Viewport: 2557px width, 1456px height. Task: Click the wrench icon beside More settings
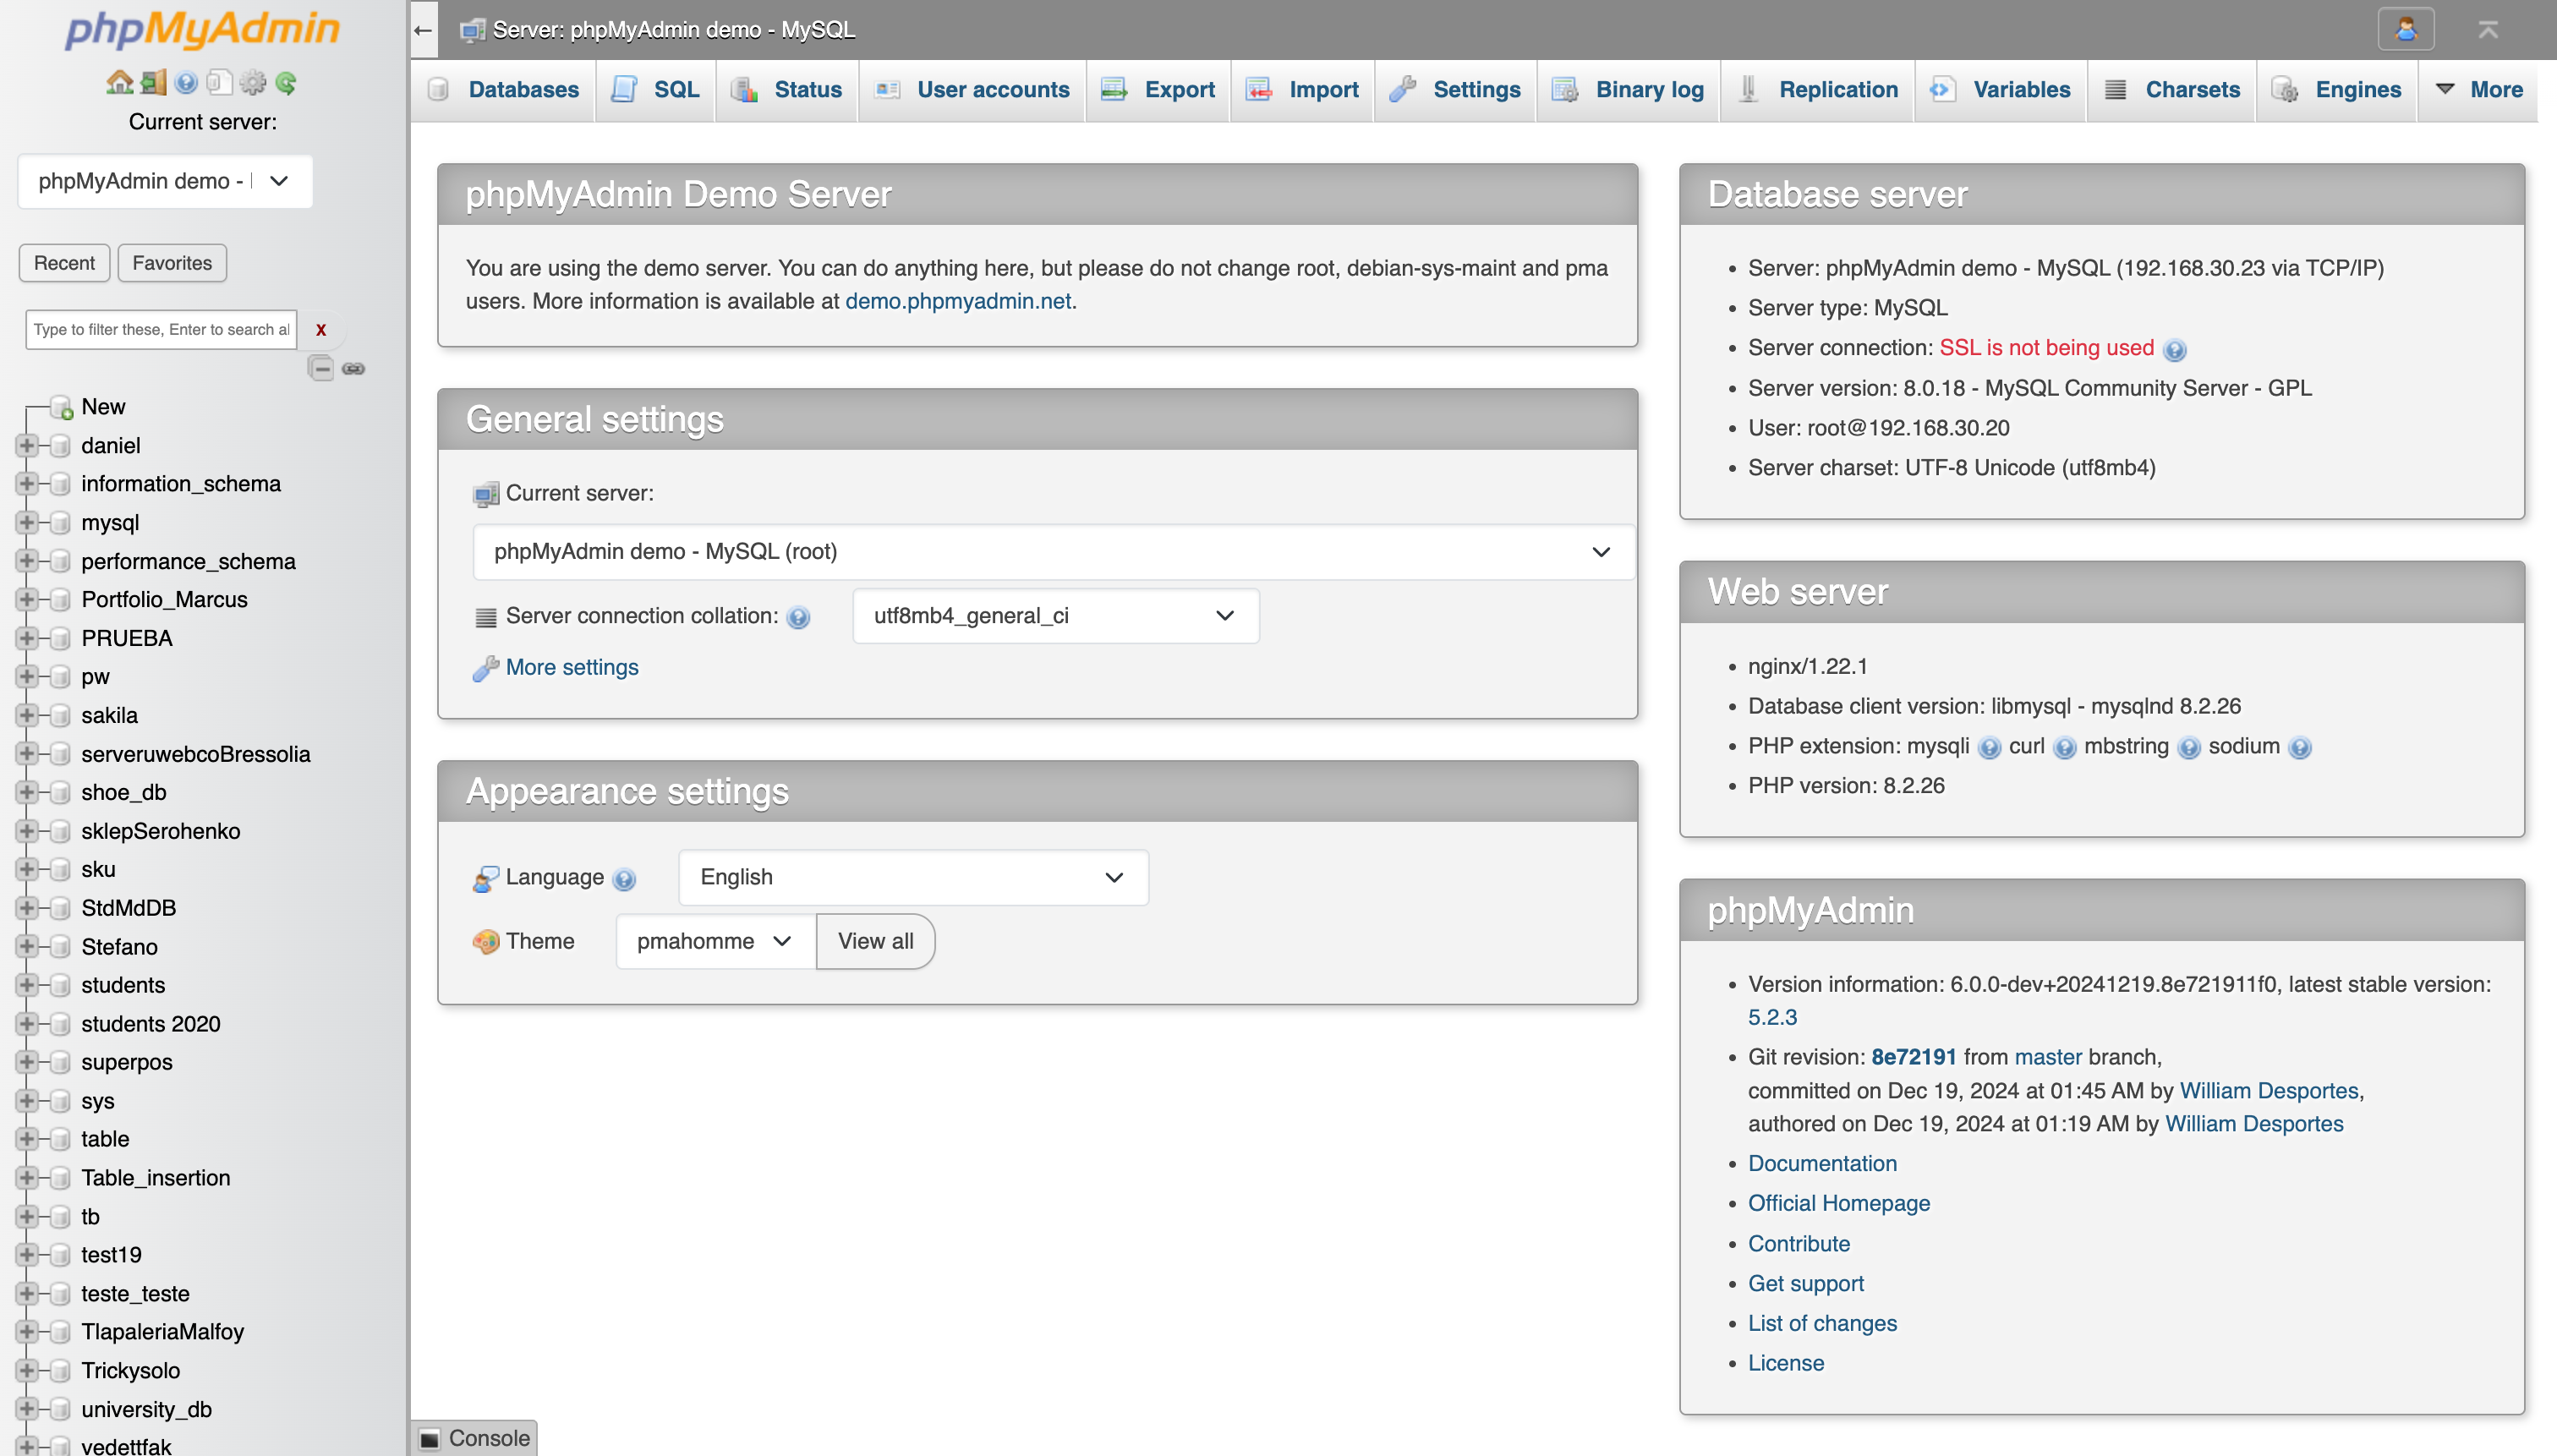485,668
